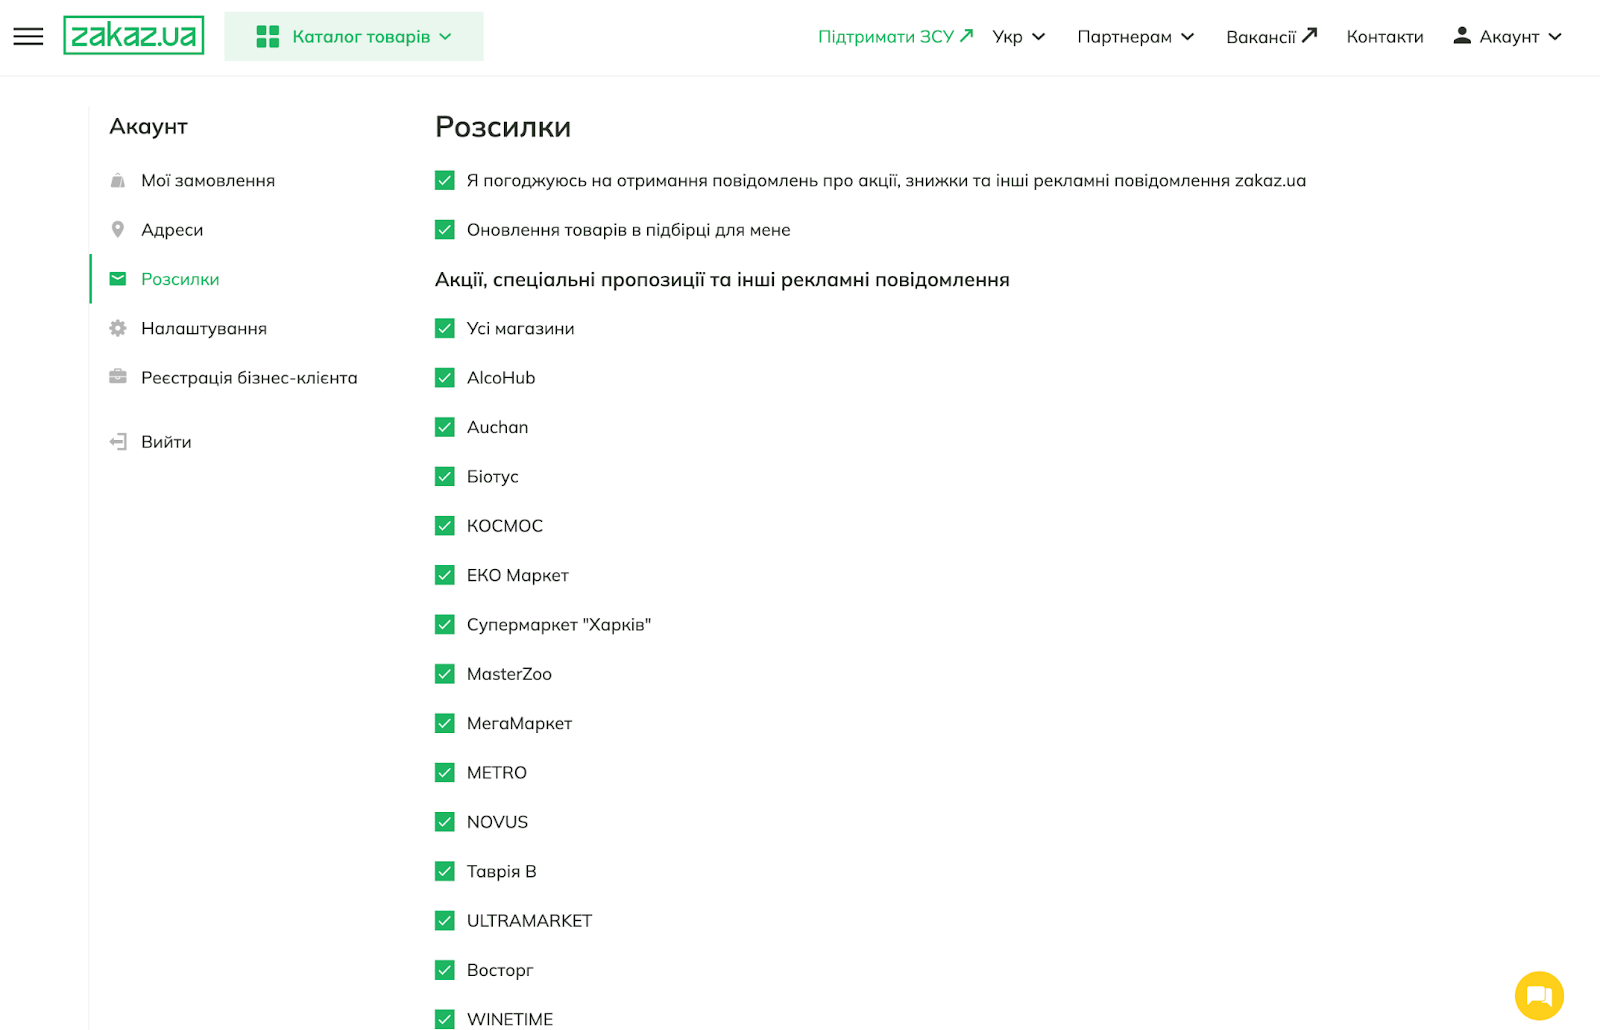Disable the NOVUS newsletter checkbox
This screenshot has width=1600, height=1030.
445,822
